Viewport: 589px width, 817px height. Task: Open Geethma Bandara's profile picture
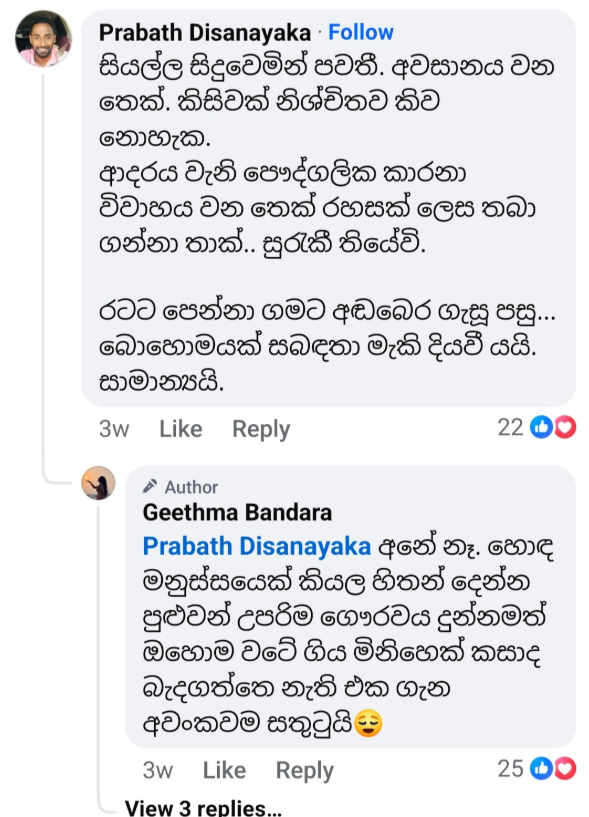98,483
